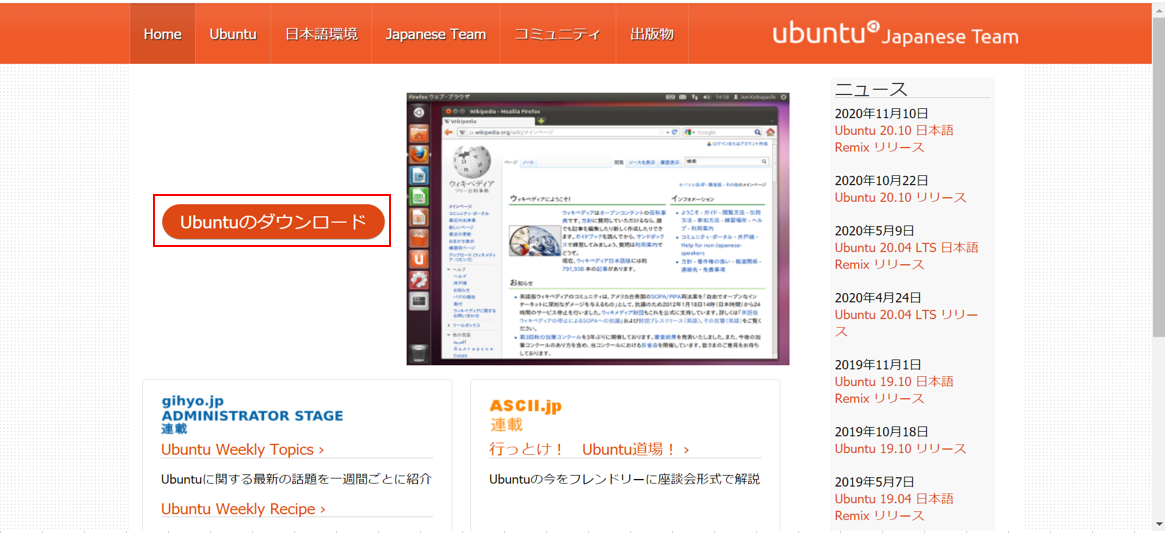Viewport: 1165px width, 533px height.
Task: Open the Ubuntu 20.10 リリース news link
Action: [x=900, y=197]
